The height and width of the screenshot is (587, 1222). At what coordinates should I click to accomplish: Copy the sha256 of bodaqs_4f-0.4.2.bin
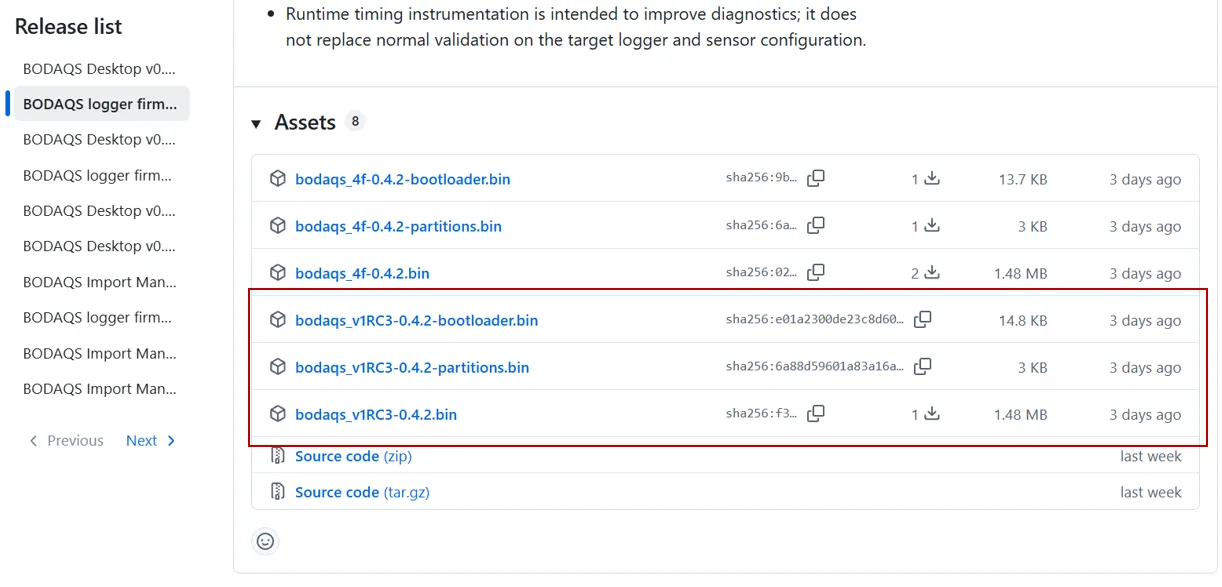point(816,273)
